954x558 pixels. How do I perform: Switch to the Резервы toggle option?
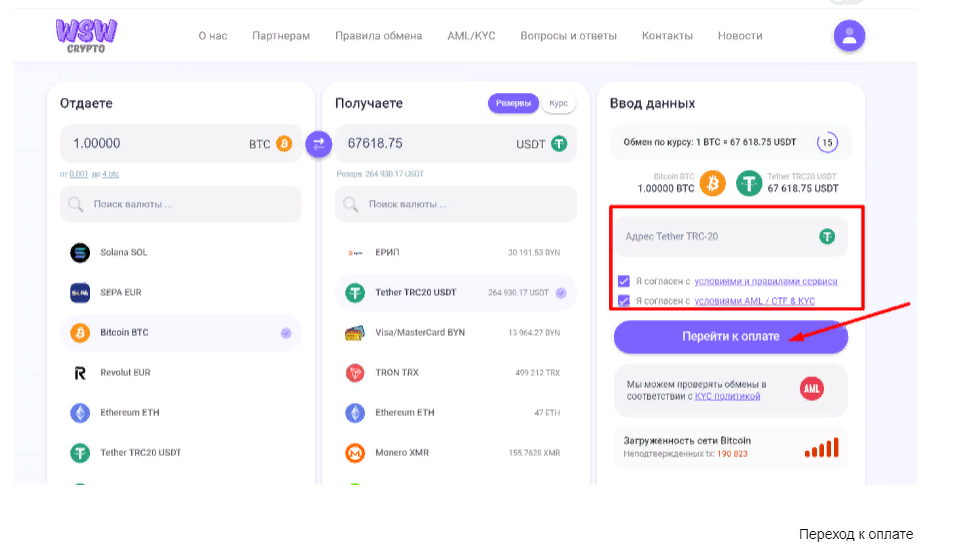click(x=514, y=103)
